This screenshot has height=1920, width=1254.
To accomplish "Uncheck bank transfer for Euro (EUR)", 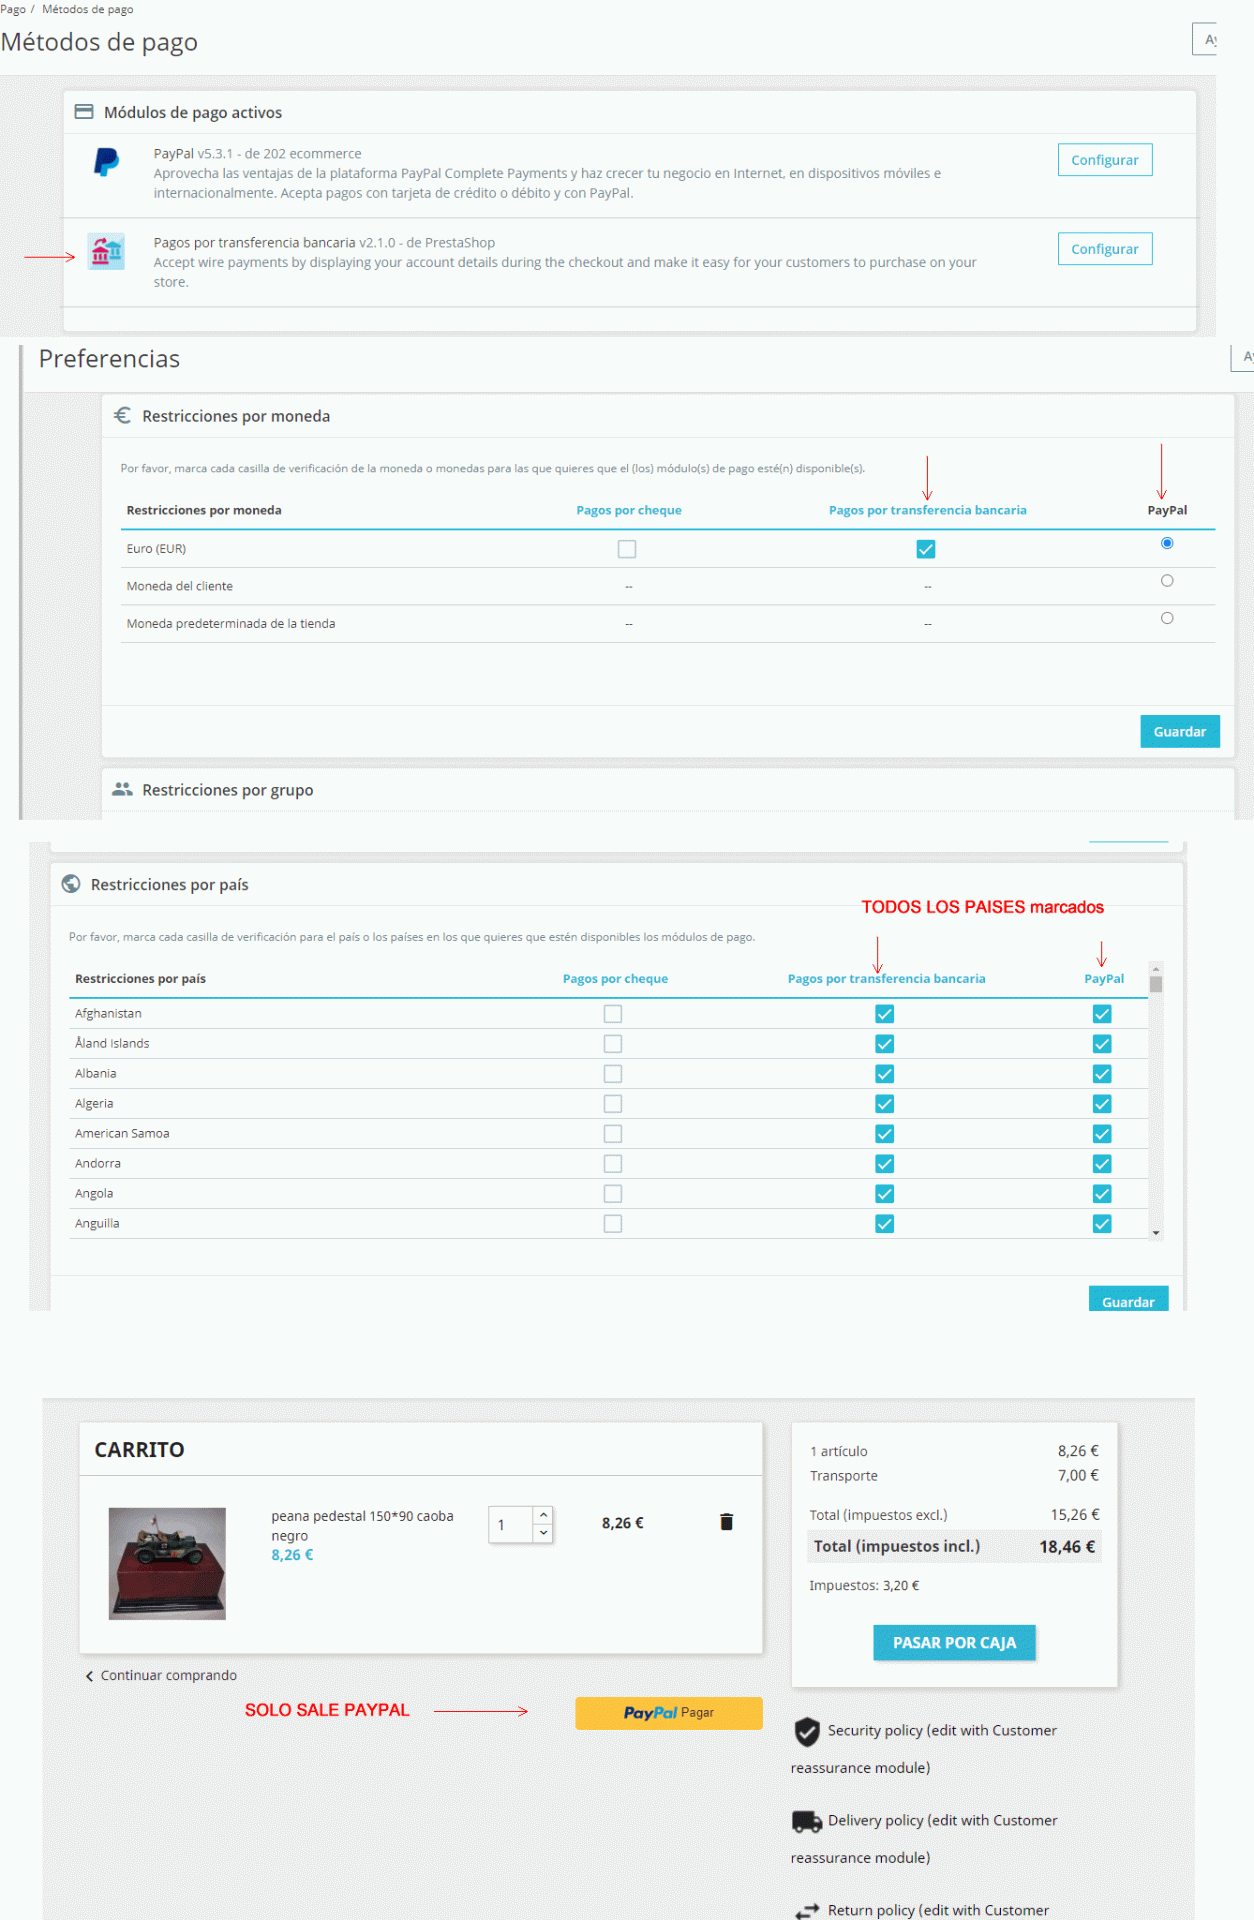I will (x=926, y=549).
